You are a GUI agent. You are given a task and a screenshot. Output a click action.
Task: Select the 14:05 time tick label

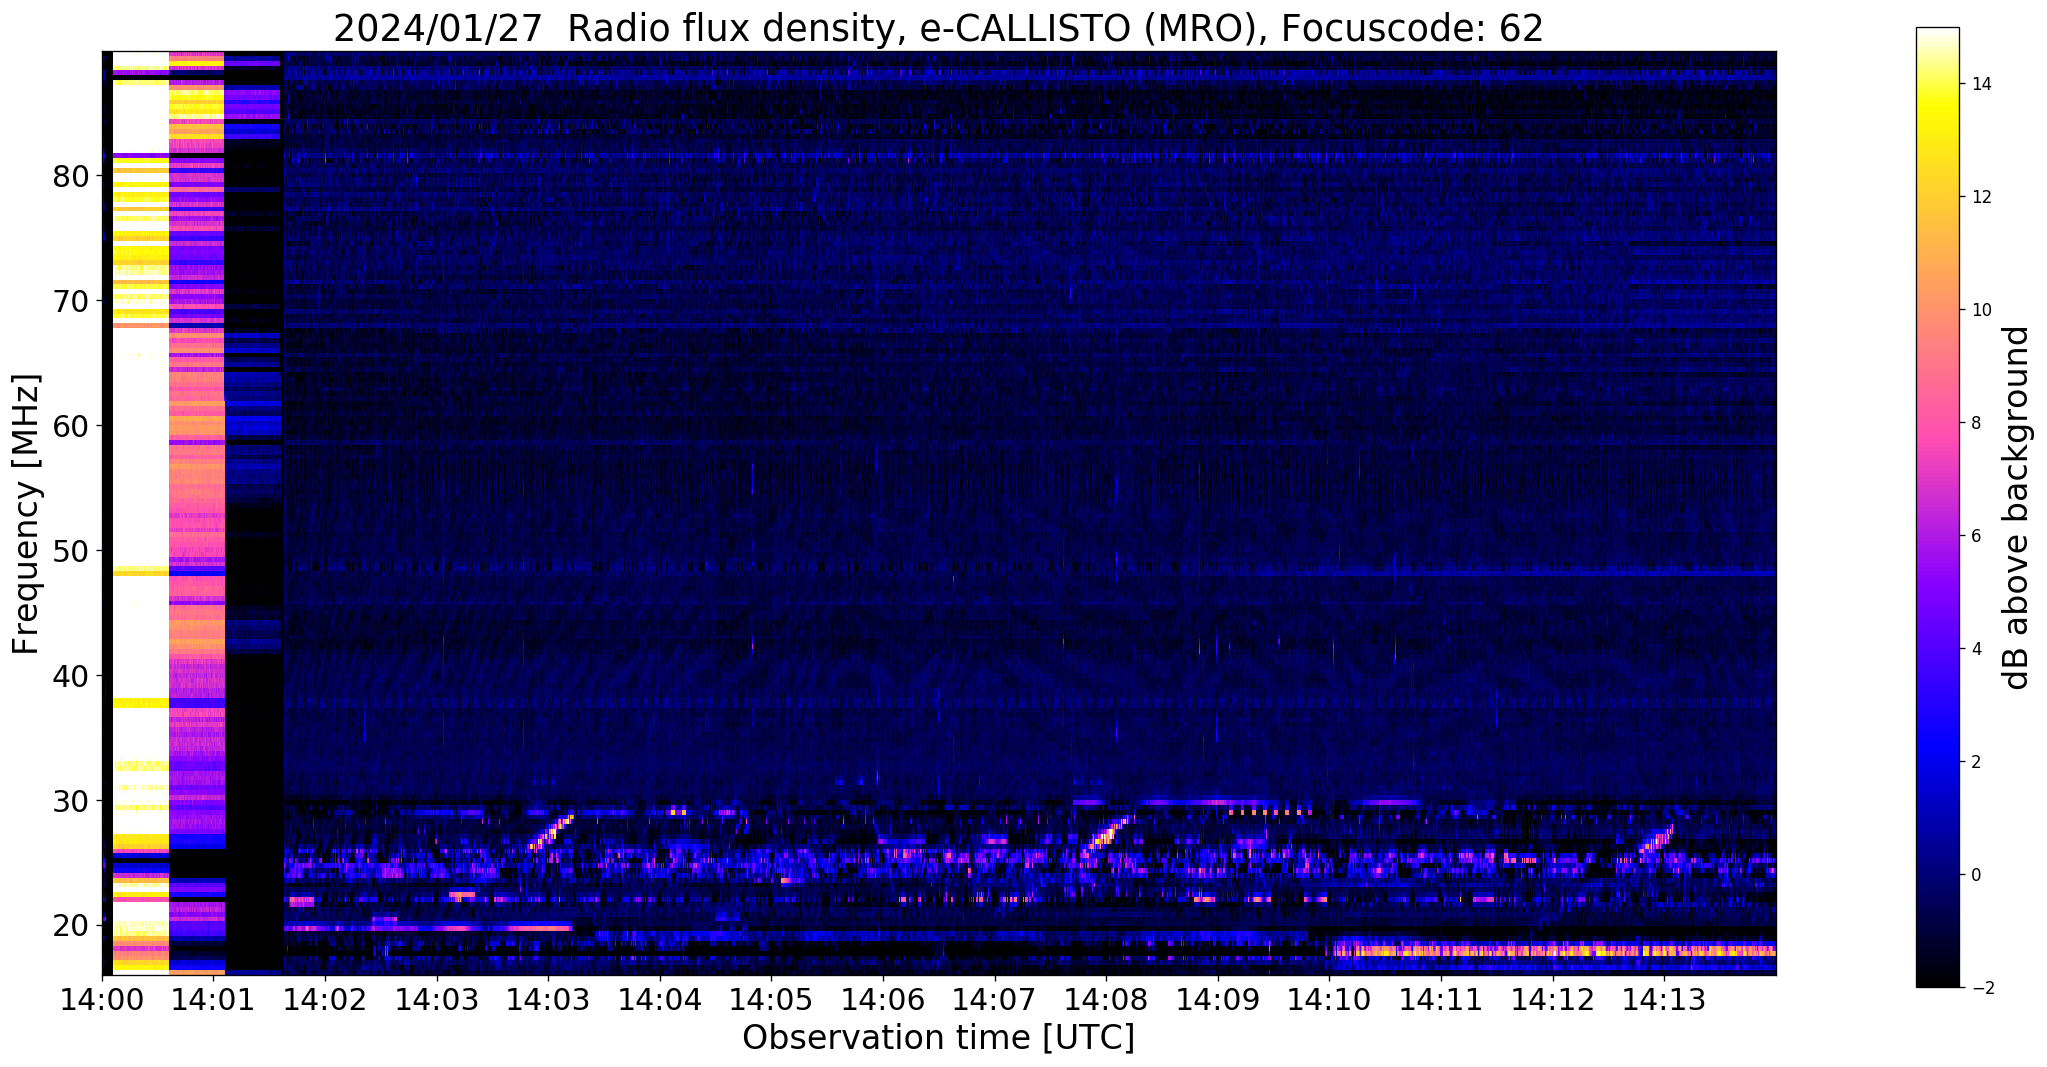[771, 999]
